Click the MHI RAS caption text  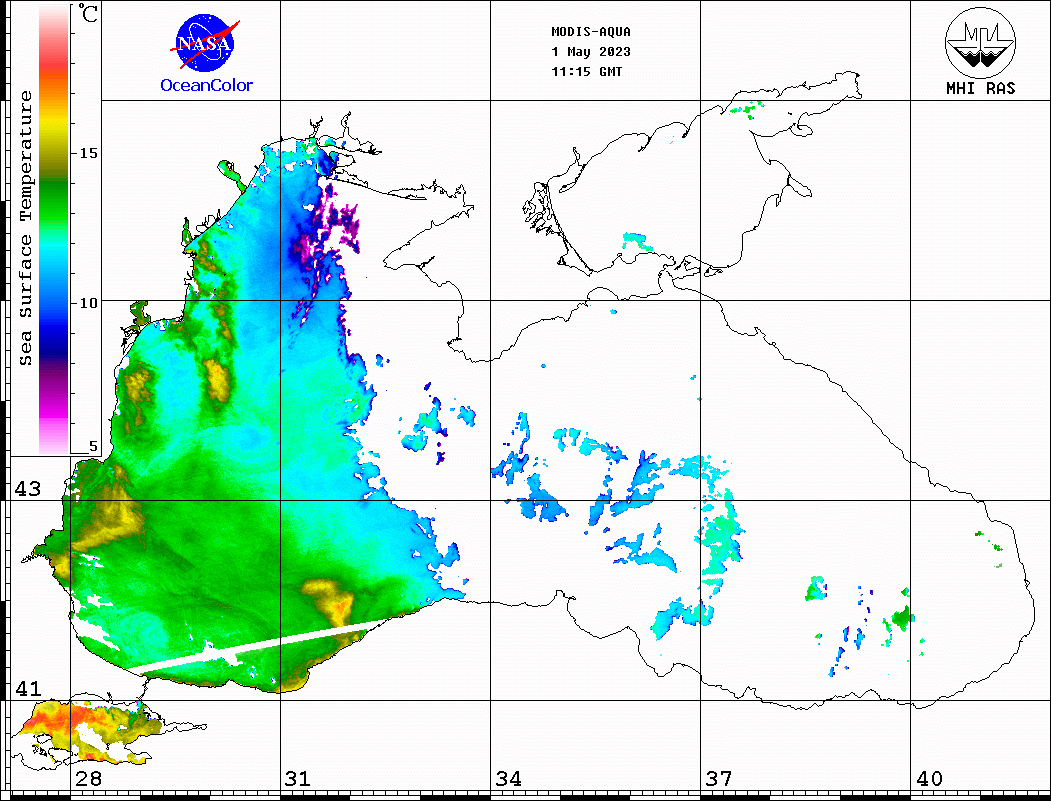point(980,88)
